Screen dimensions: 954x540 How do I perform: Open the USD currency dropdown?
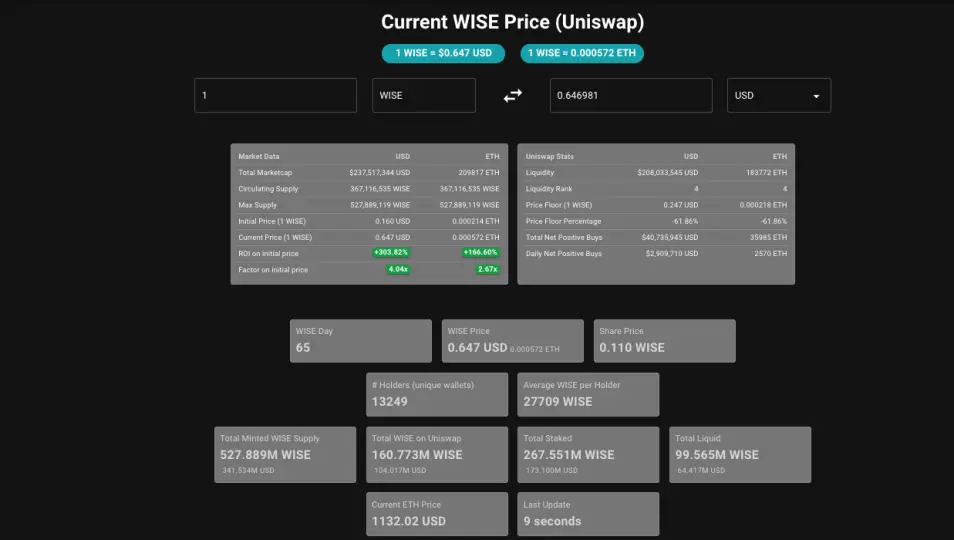point(779,95)
